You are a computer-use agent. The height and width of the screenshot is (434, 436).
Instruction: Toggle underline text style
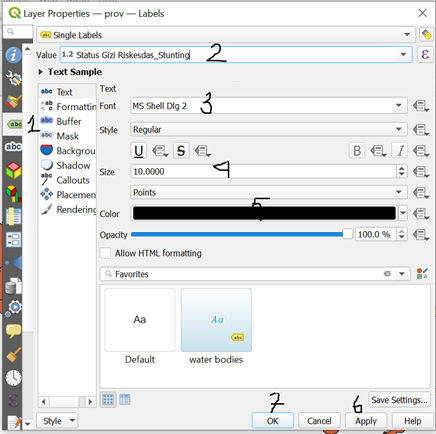pos(139,151)
